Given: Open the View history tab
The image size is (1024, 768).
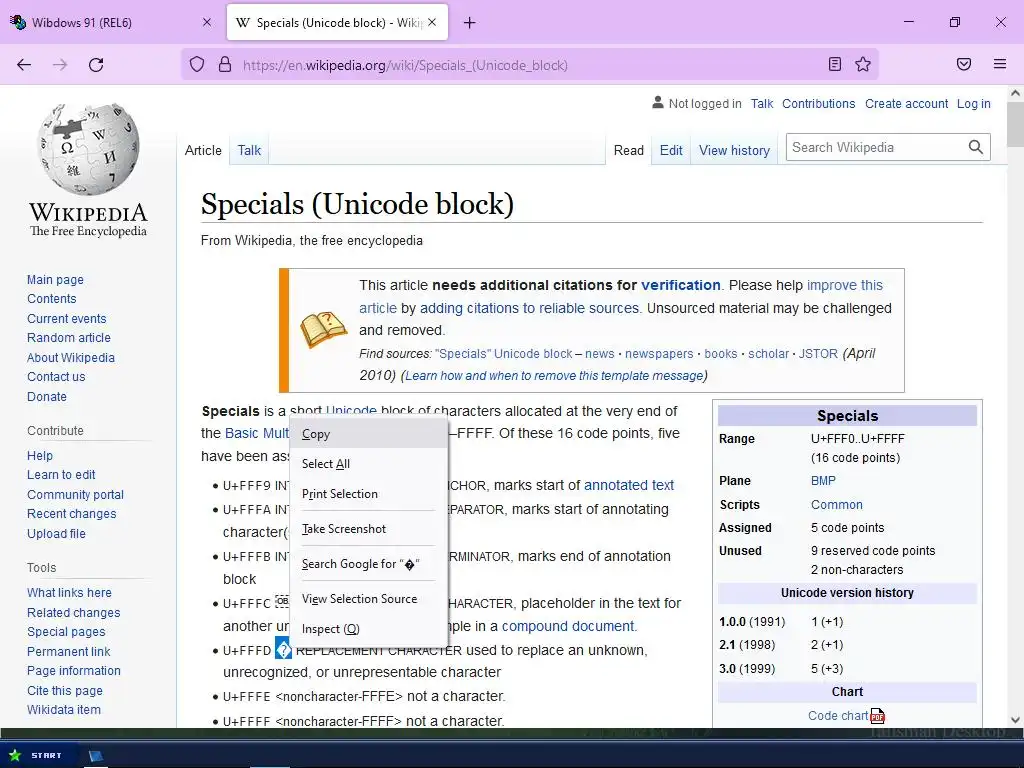Looking at the screenshot, I should click(734, 150).
